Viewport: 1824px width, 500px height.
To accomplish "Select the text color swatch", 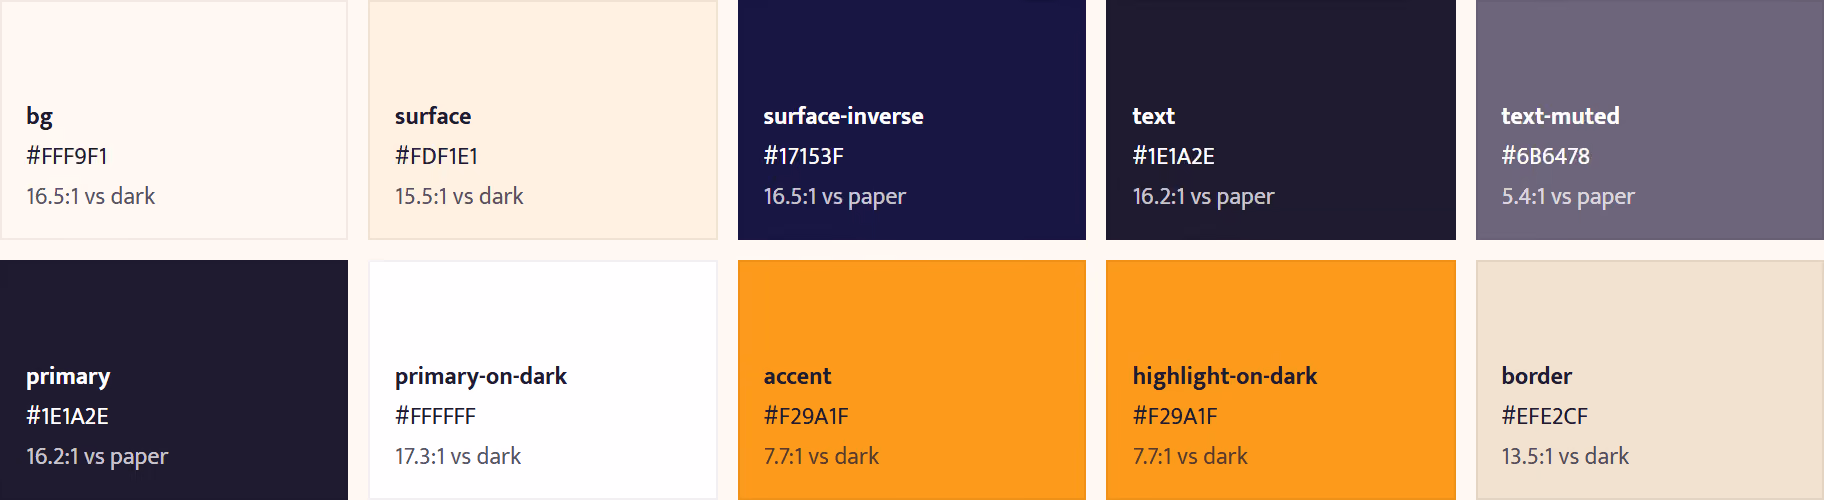I will coord(1281,120).
